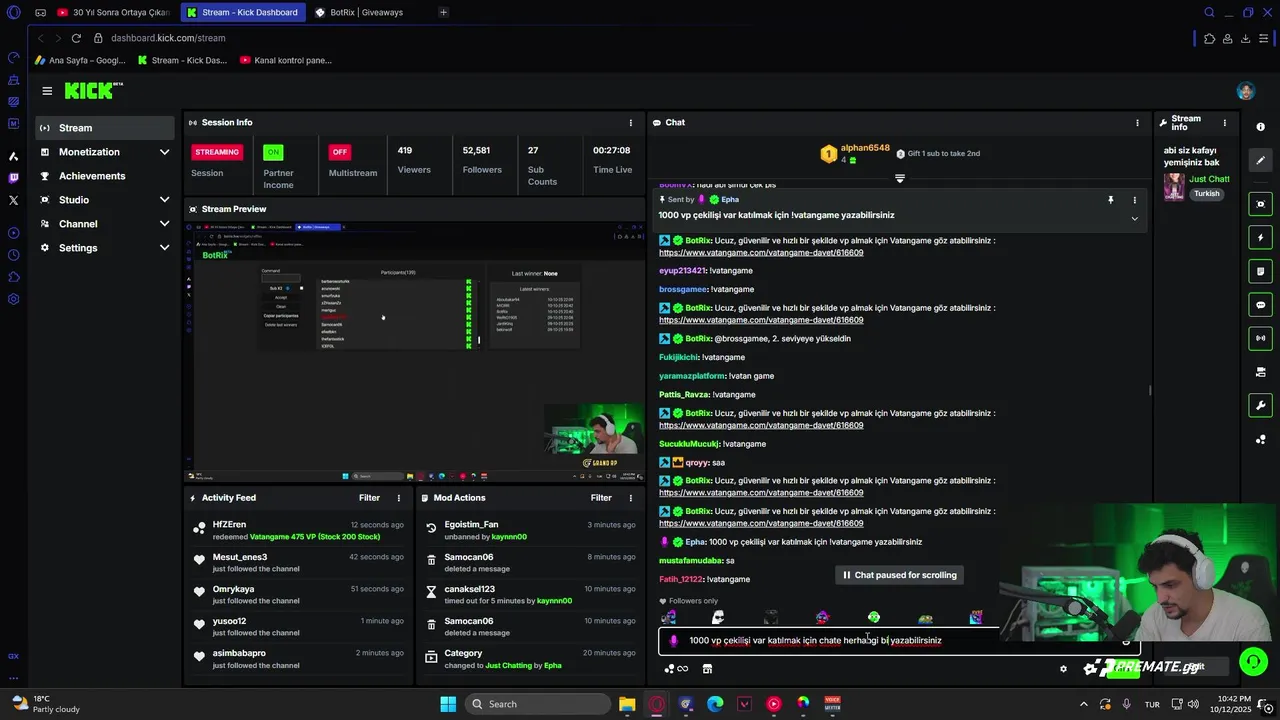Switch to the YouTube 30 Yıl Sonra tab
The width and height of the screenshot is (1280, 720).
coord(113,12)
